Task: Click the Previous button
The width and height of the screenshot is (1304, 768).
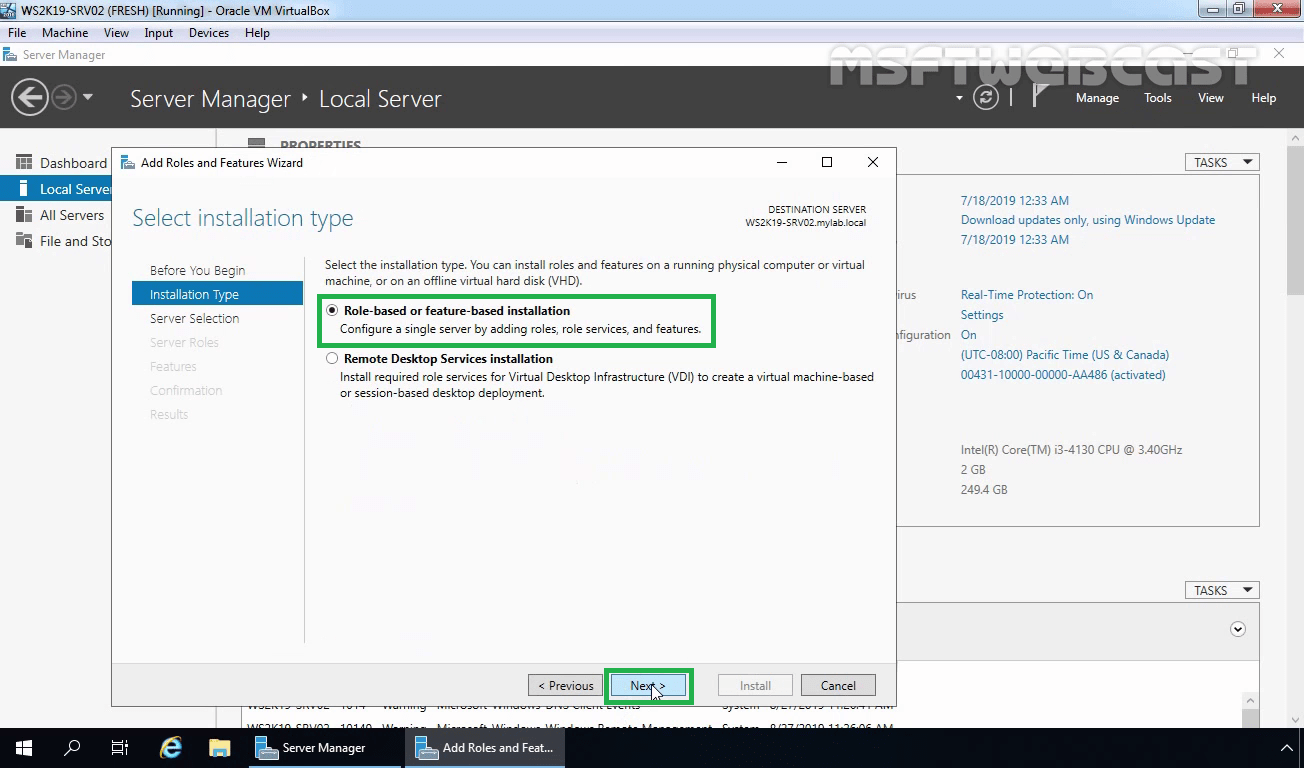Action: pyautogui.click(x=566, y=686)
